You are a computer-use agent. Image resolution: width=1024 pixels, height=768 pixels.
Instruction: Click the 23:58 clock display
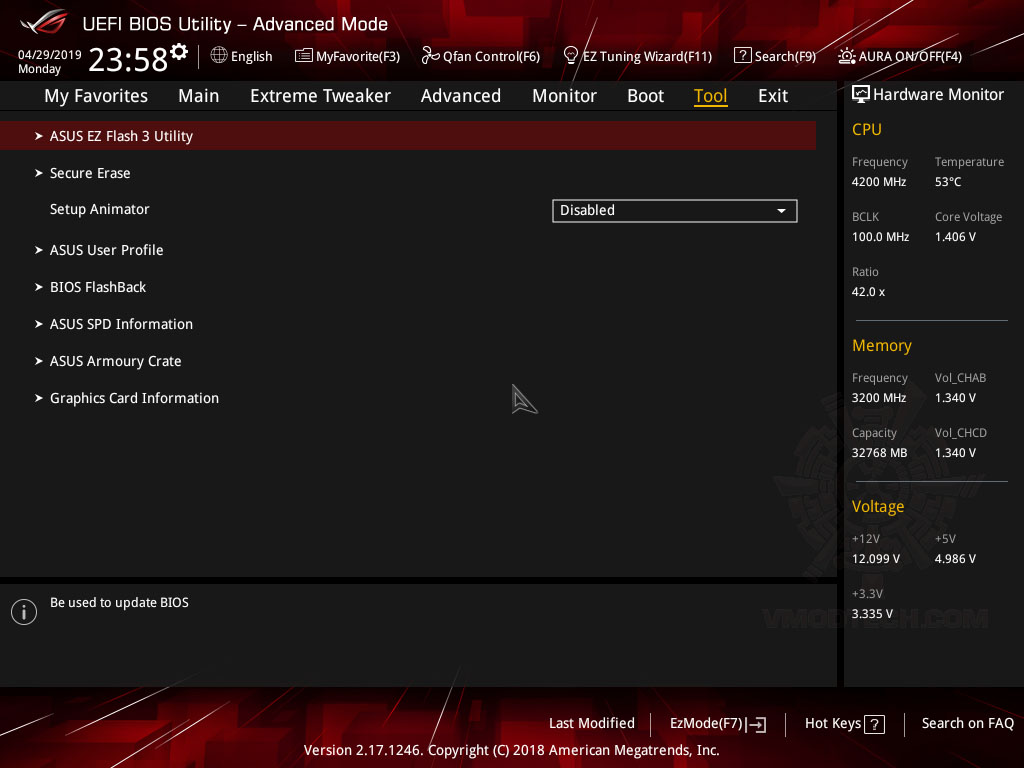pyautogui.click(x=128, y=60)
